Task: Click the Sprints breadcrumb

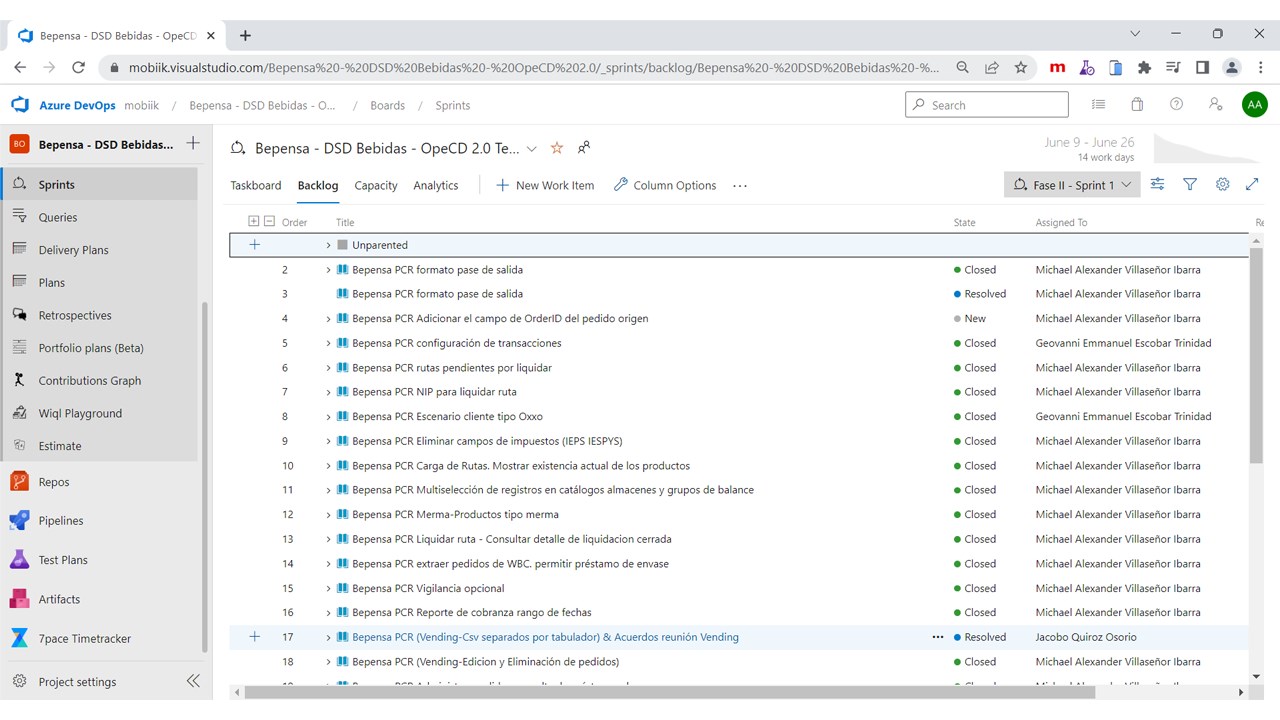Action: click(x=453, y=105)
